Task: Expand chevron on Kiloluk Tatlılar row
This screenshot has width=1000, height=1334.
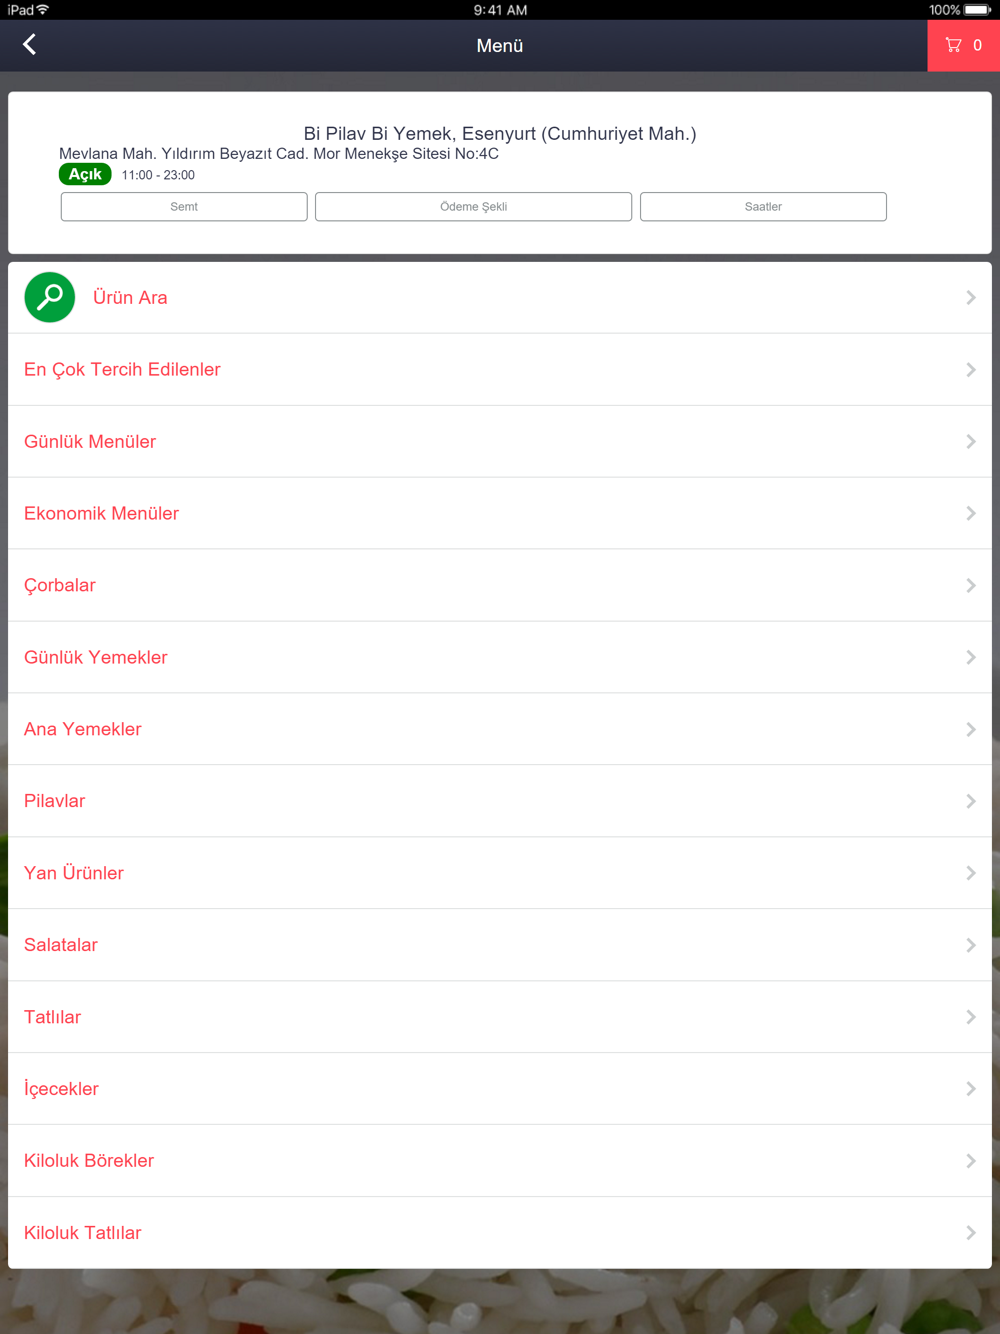Action: tap(970, 1234)
